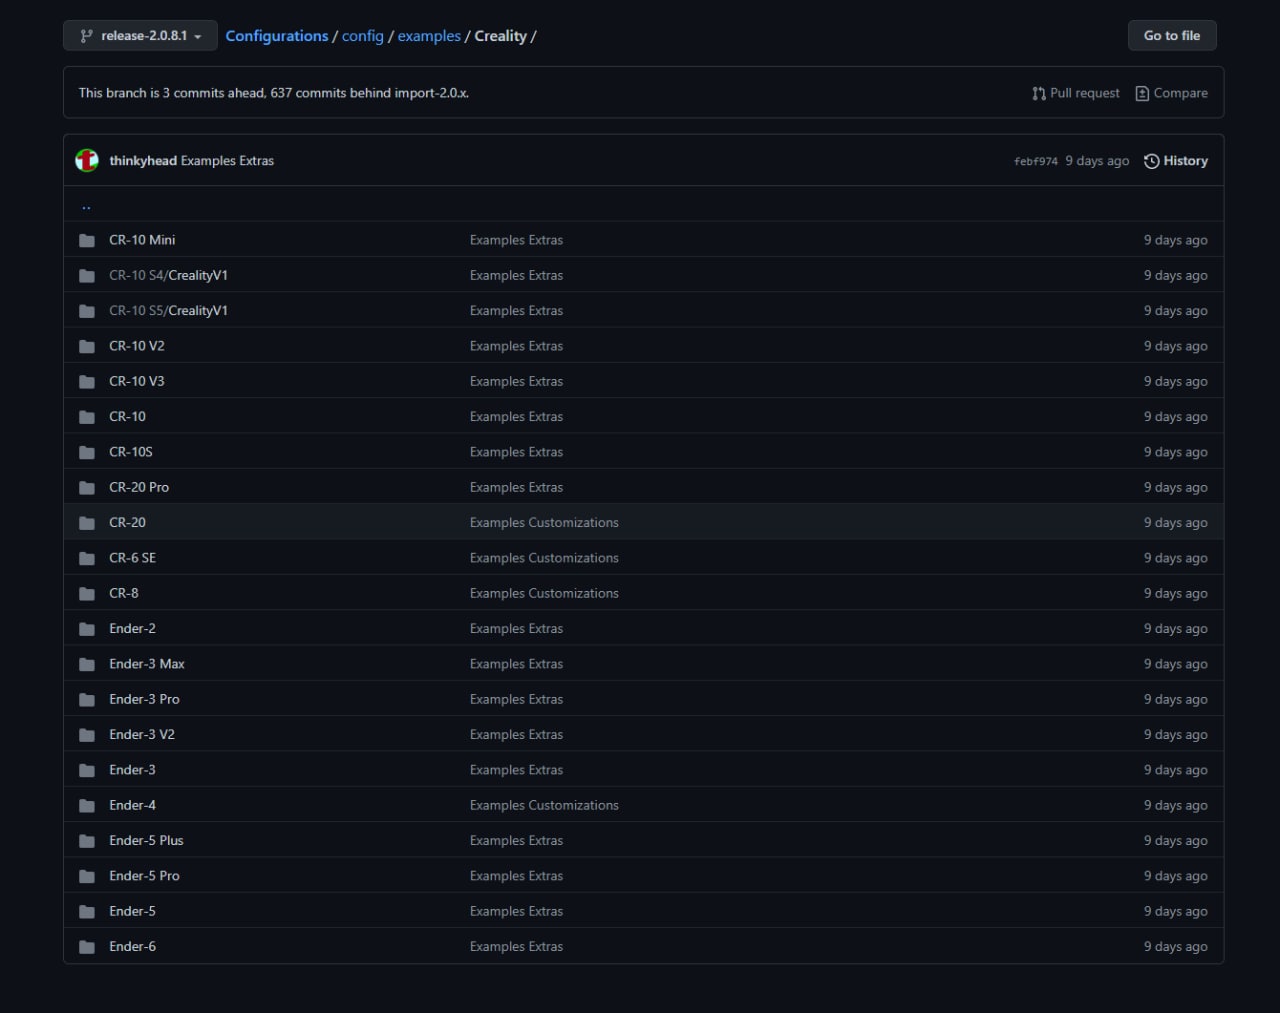The height and width of the screenshot is (1013, 1280).
Task: Open the CR-10 S4/CrealityV1 folder
Action: pos(168,275)
